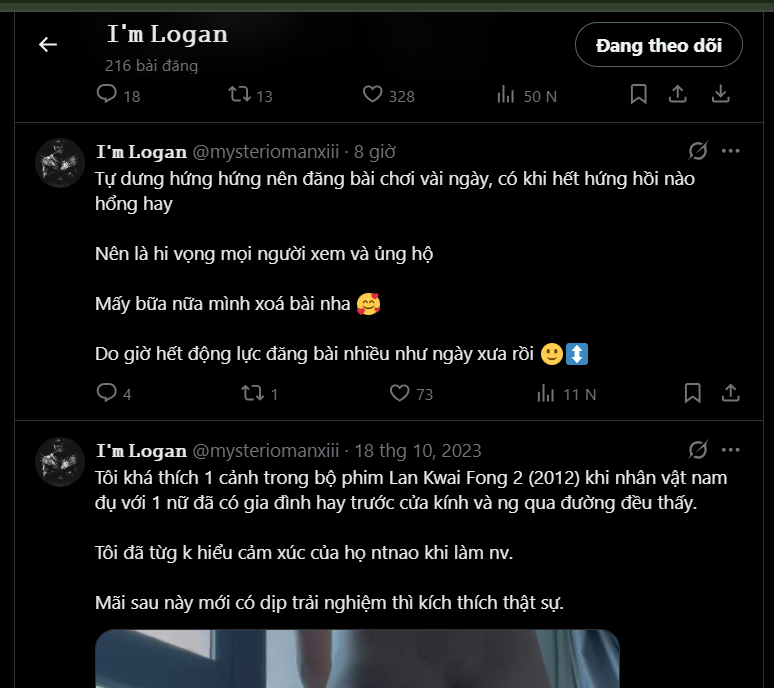Share the top post
The width and height of the screenshot is (774, 688).
[678, 94]
